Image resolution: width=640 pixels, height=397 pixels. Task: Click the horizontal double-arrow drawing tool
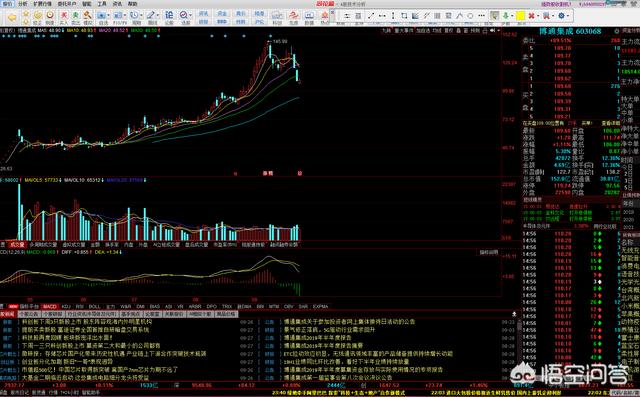[x=382, y=16]
